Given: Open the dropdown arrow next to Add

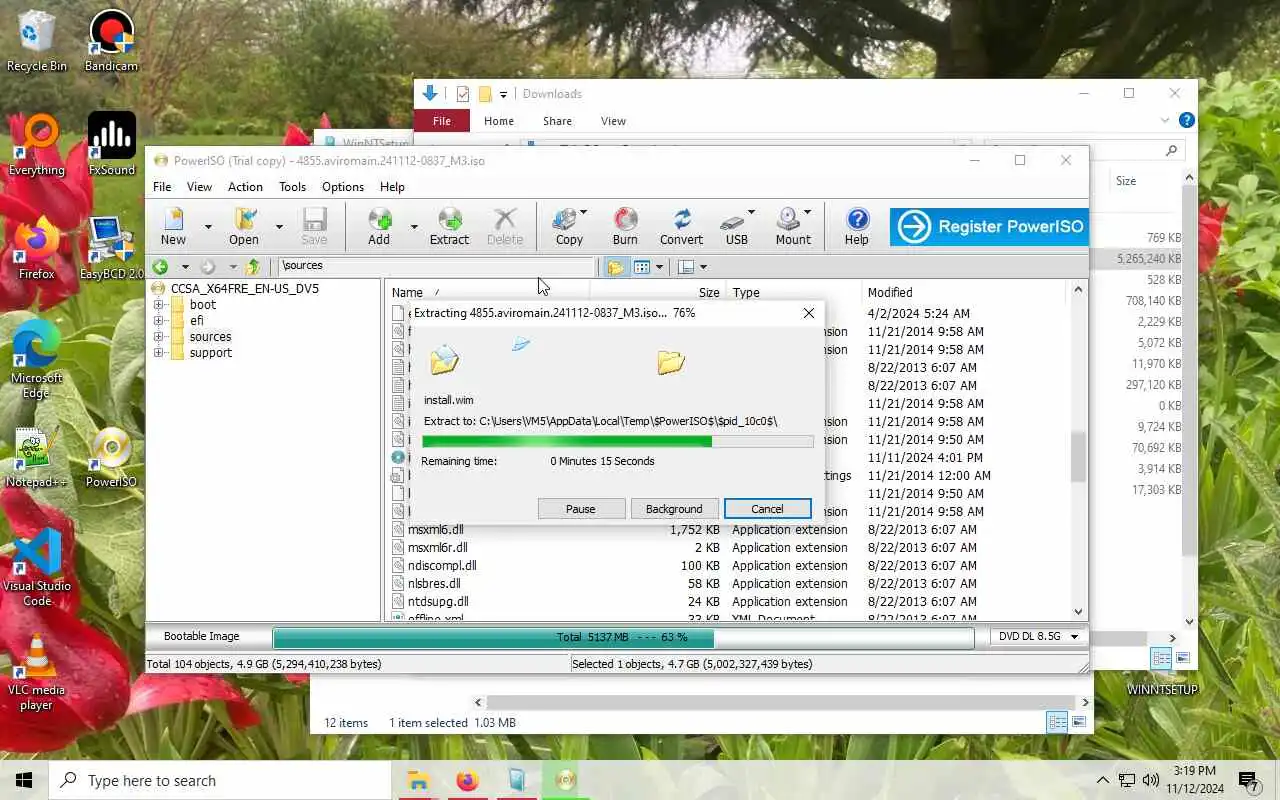Looking at the screenshot, I should [414, 227].
